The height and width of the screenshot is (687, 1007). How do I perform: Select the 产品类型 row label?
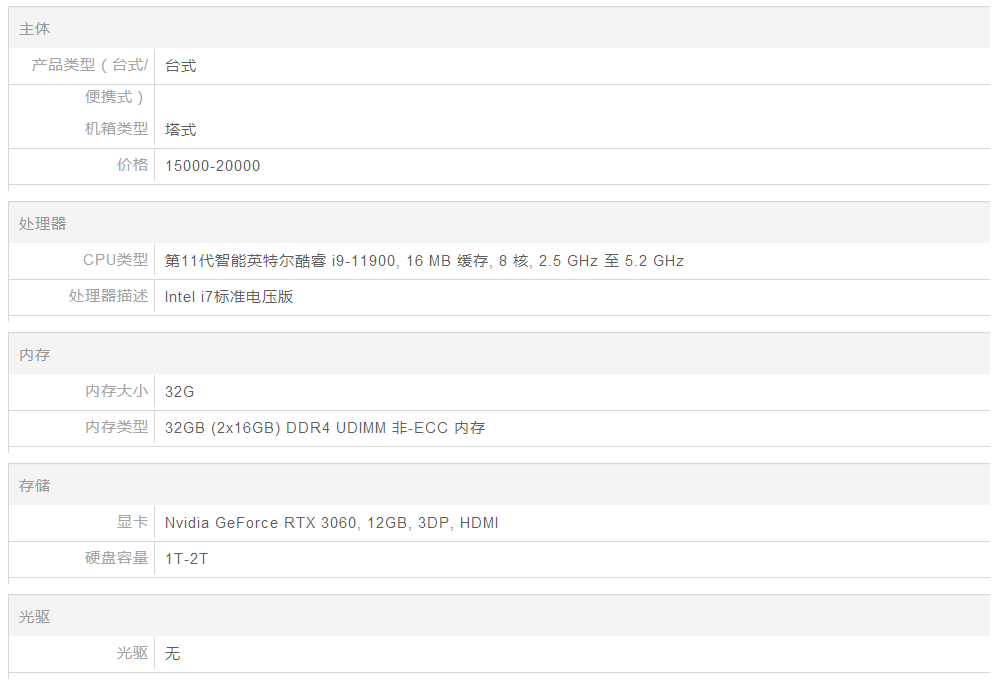[89, 66]
